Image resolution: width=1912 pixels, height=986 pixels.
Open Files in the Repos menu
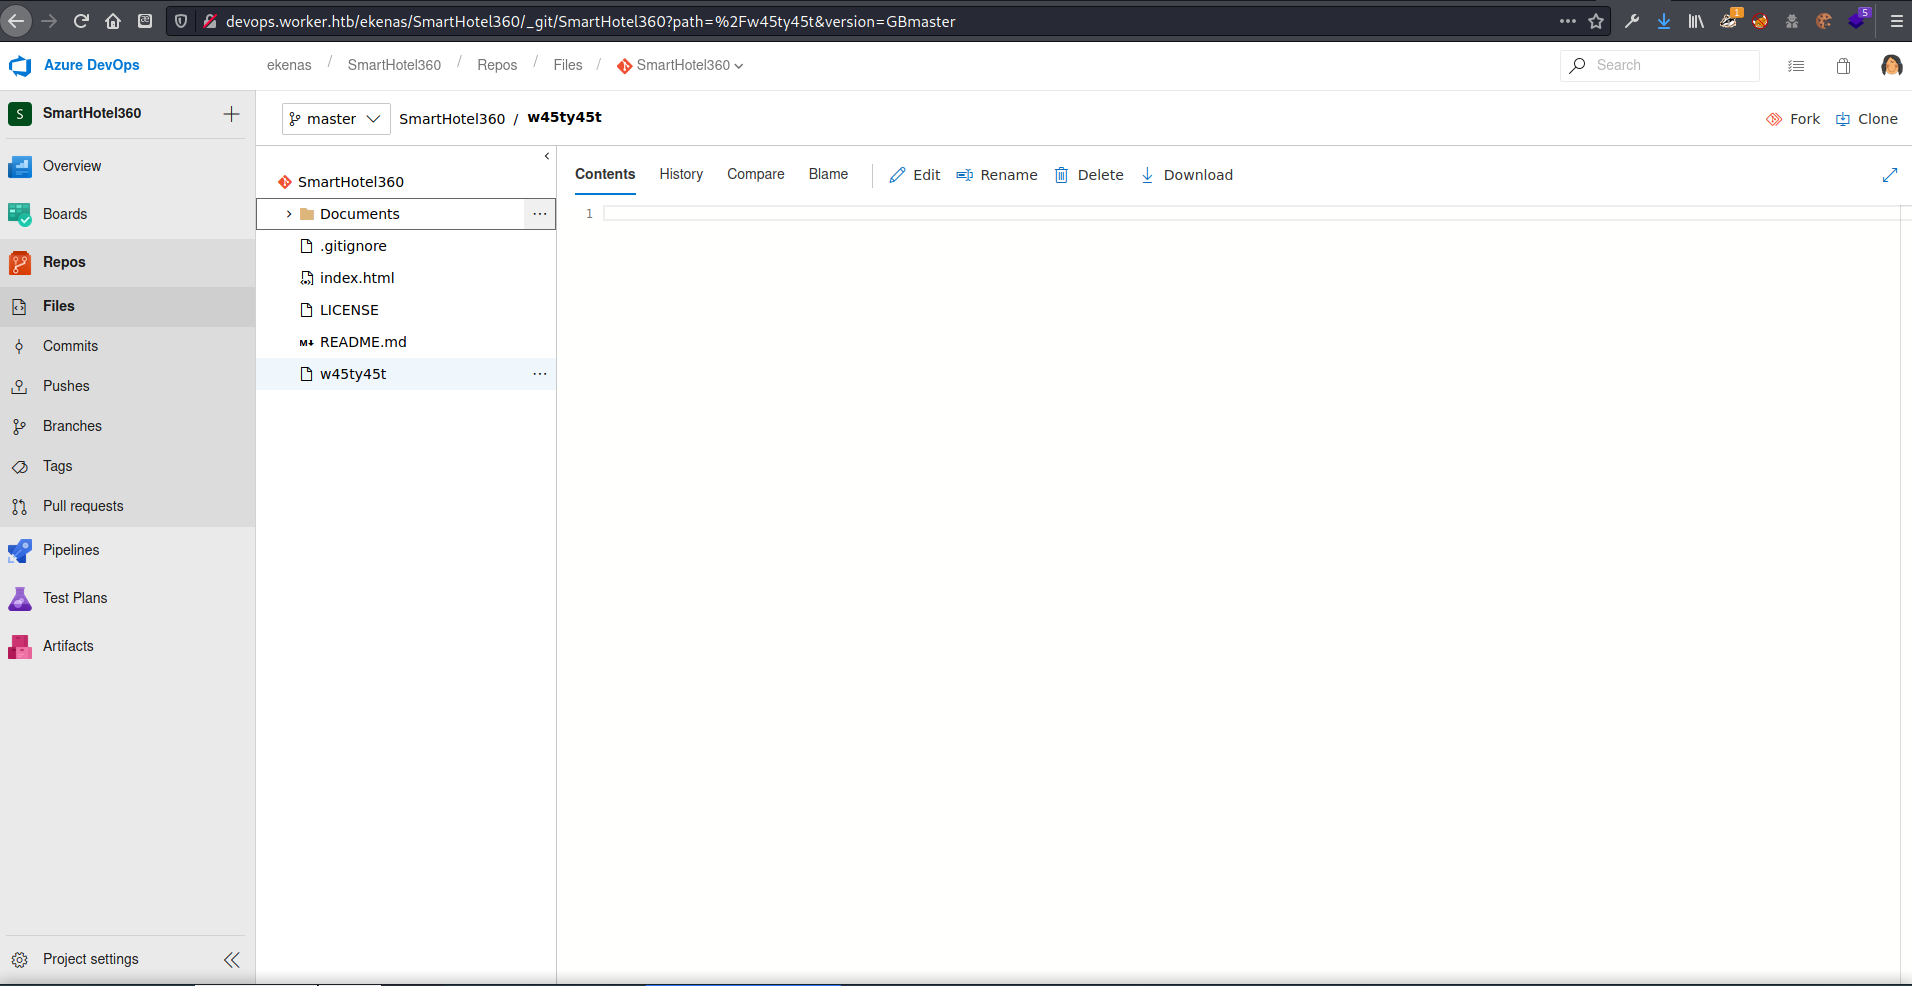[x=128, y=306]
